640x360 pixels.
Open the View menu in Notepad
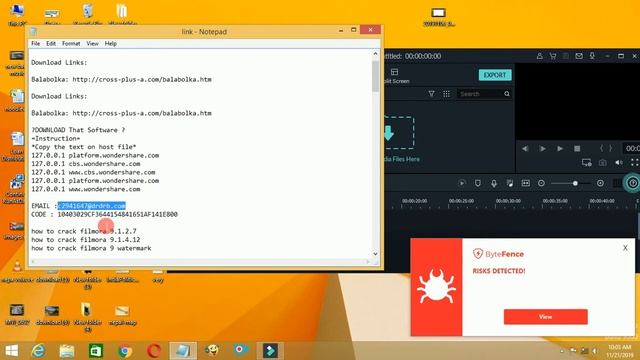92,43
